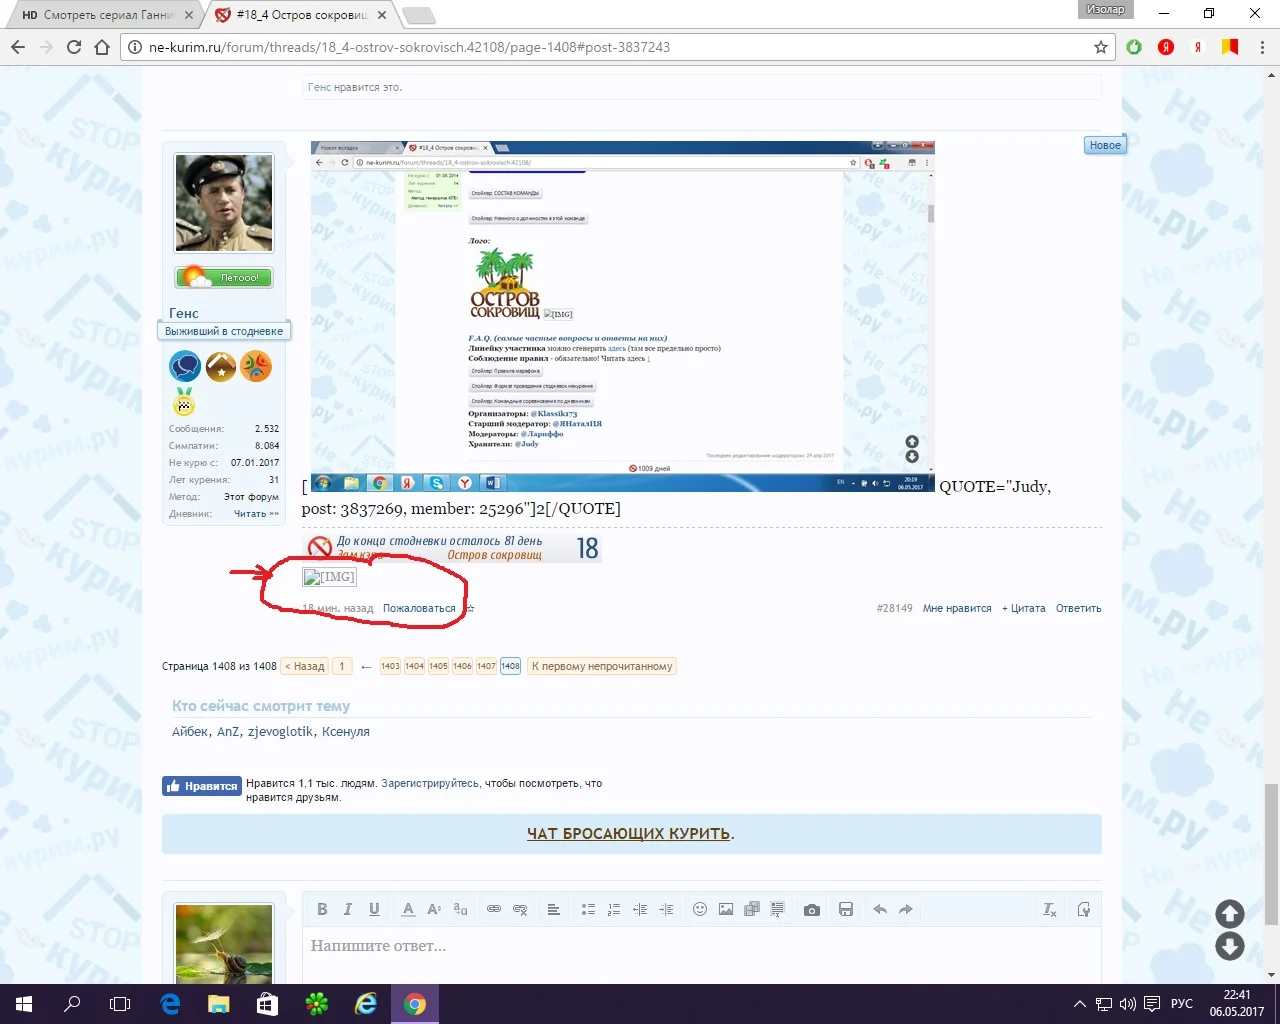Save a draft using the floppy disk icon
This screenshot has height=1024, width=1280.
coord(845,909)
